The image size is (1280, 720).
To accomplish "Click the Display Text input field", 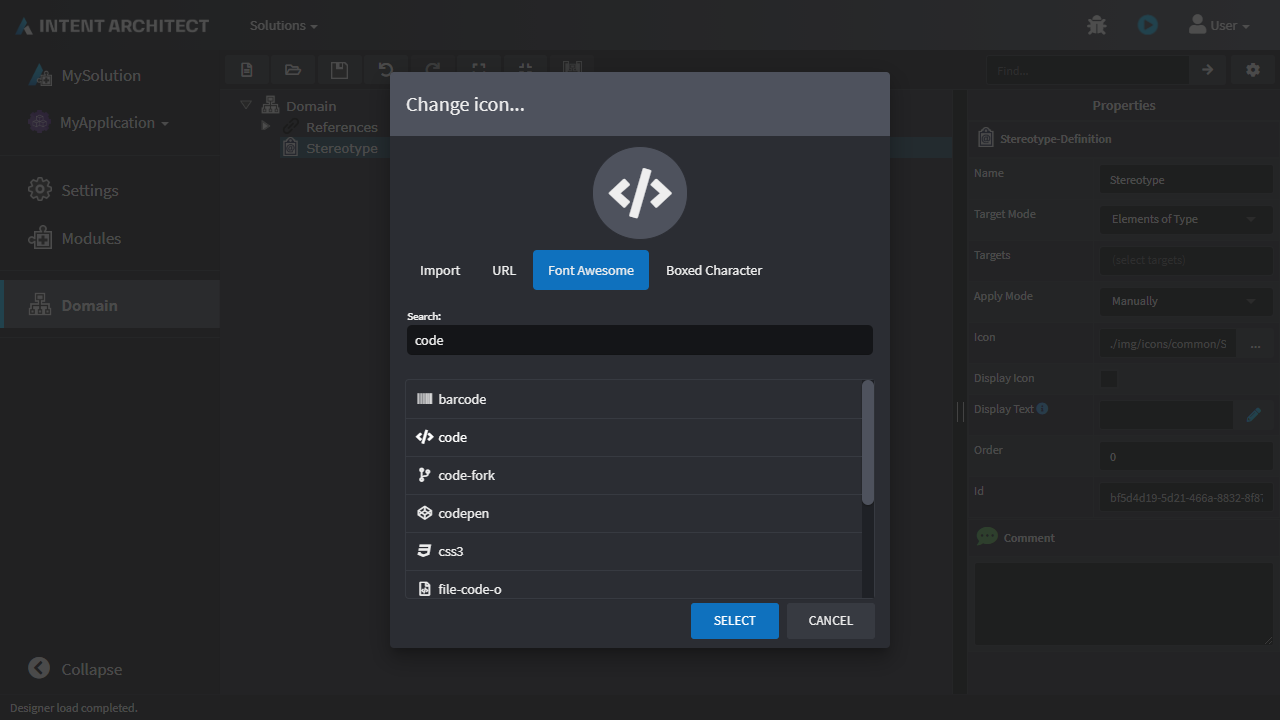I will pyautogui.click(x=1166, y=415).
